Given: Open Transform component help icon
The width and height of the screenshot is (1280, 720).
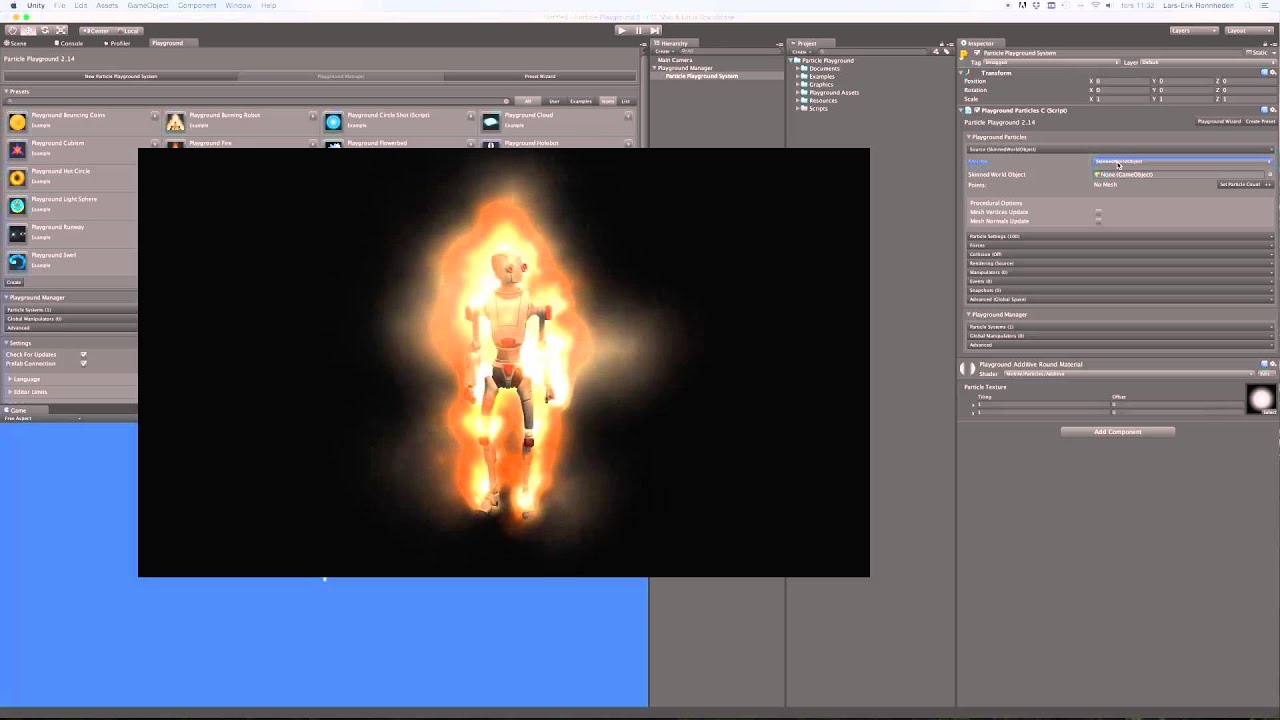Looking at the screenshot, I should [x=1264, y=73].
